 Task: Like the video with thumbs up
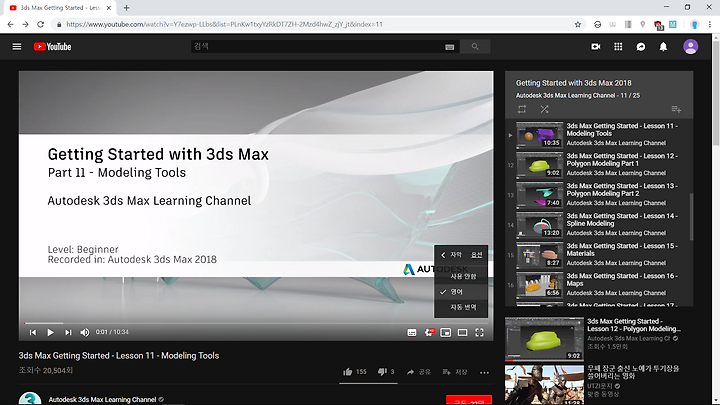click(354, 372)
